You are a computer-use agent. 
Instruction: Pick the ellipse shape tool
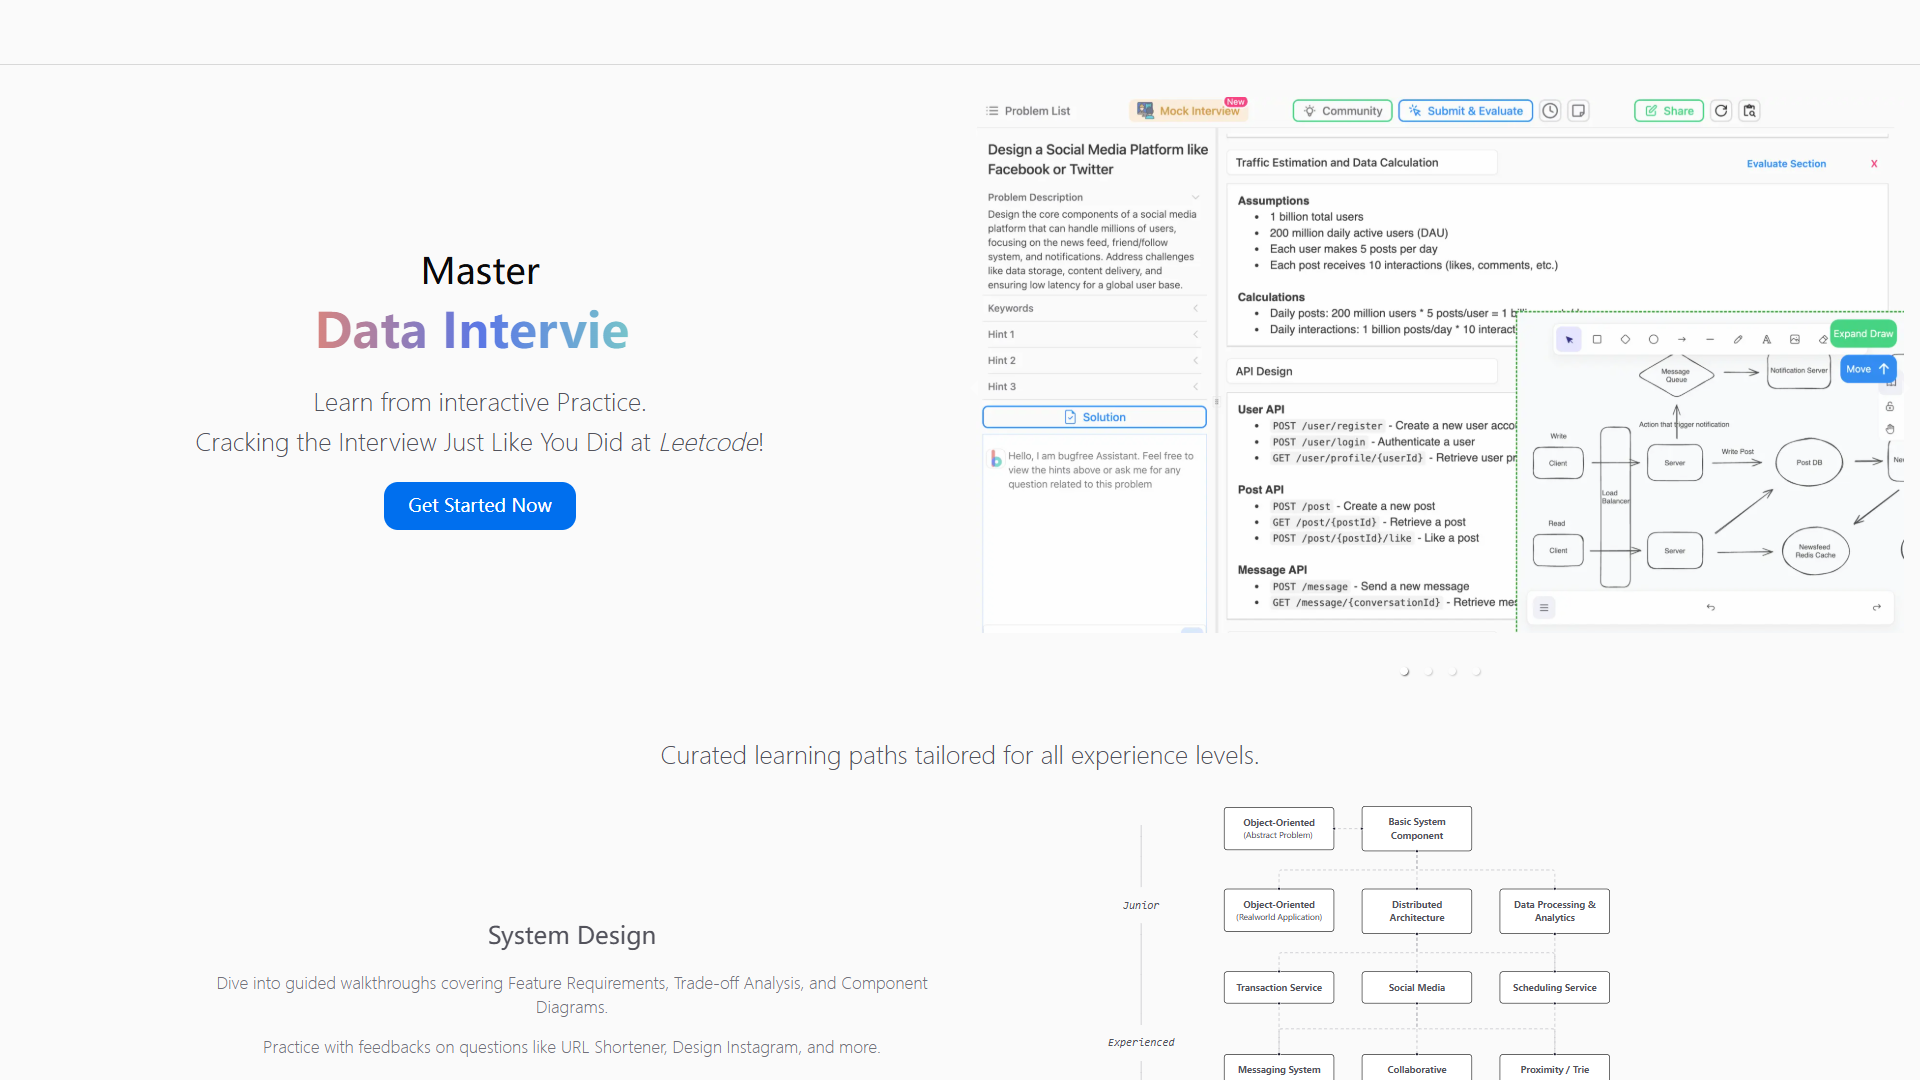pyautogui.click(x=1654, y=340)
